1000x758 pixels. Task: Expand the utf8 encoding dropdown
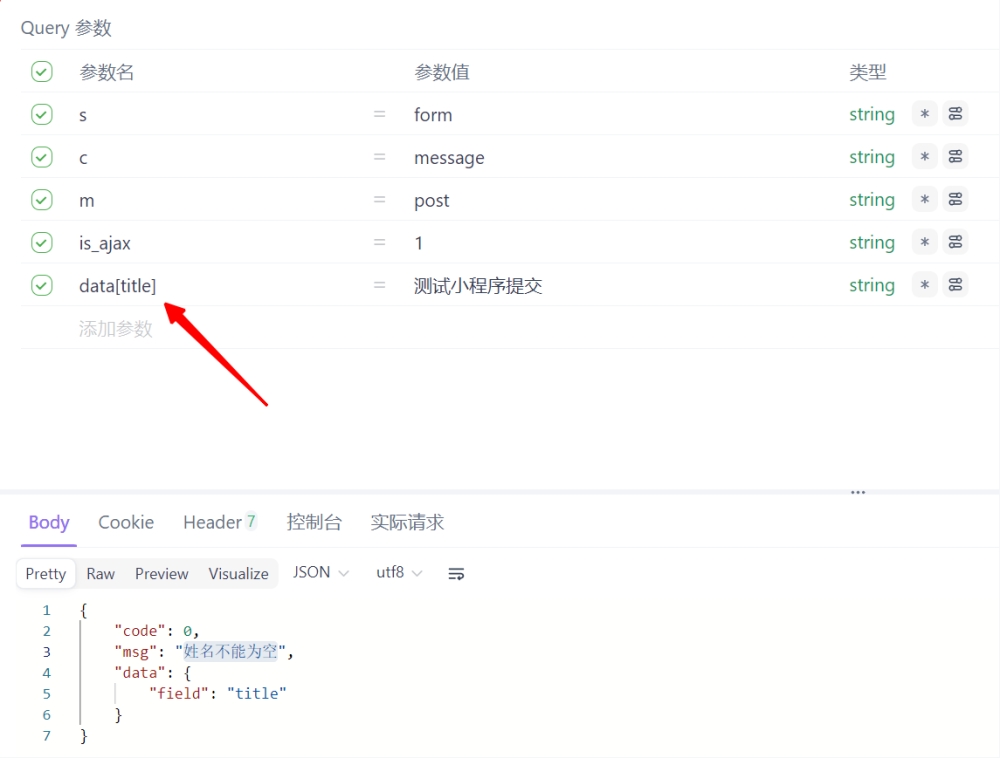399,573
